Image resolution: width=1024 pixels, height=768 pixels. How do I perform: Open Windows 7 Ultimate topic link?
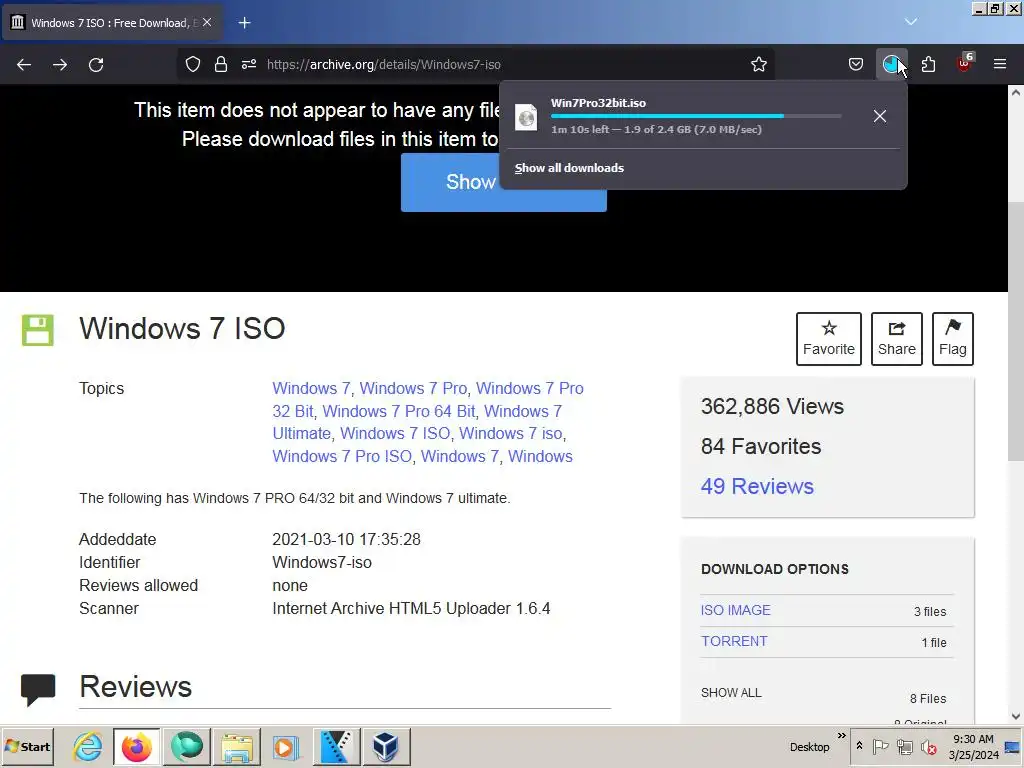pos(522,411)
